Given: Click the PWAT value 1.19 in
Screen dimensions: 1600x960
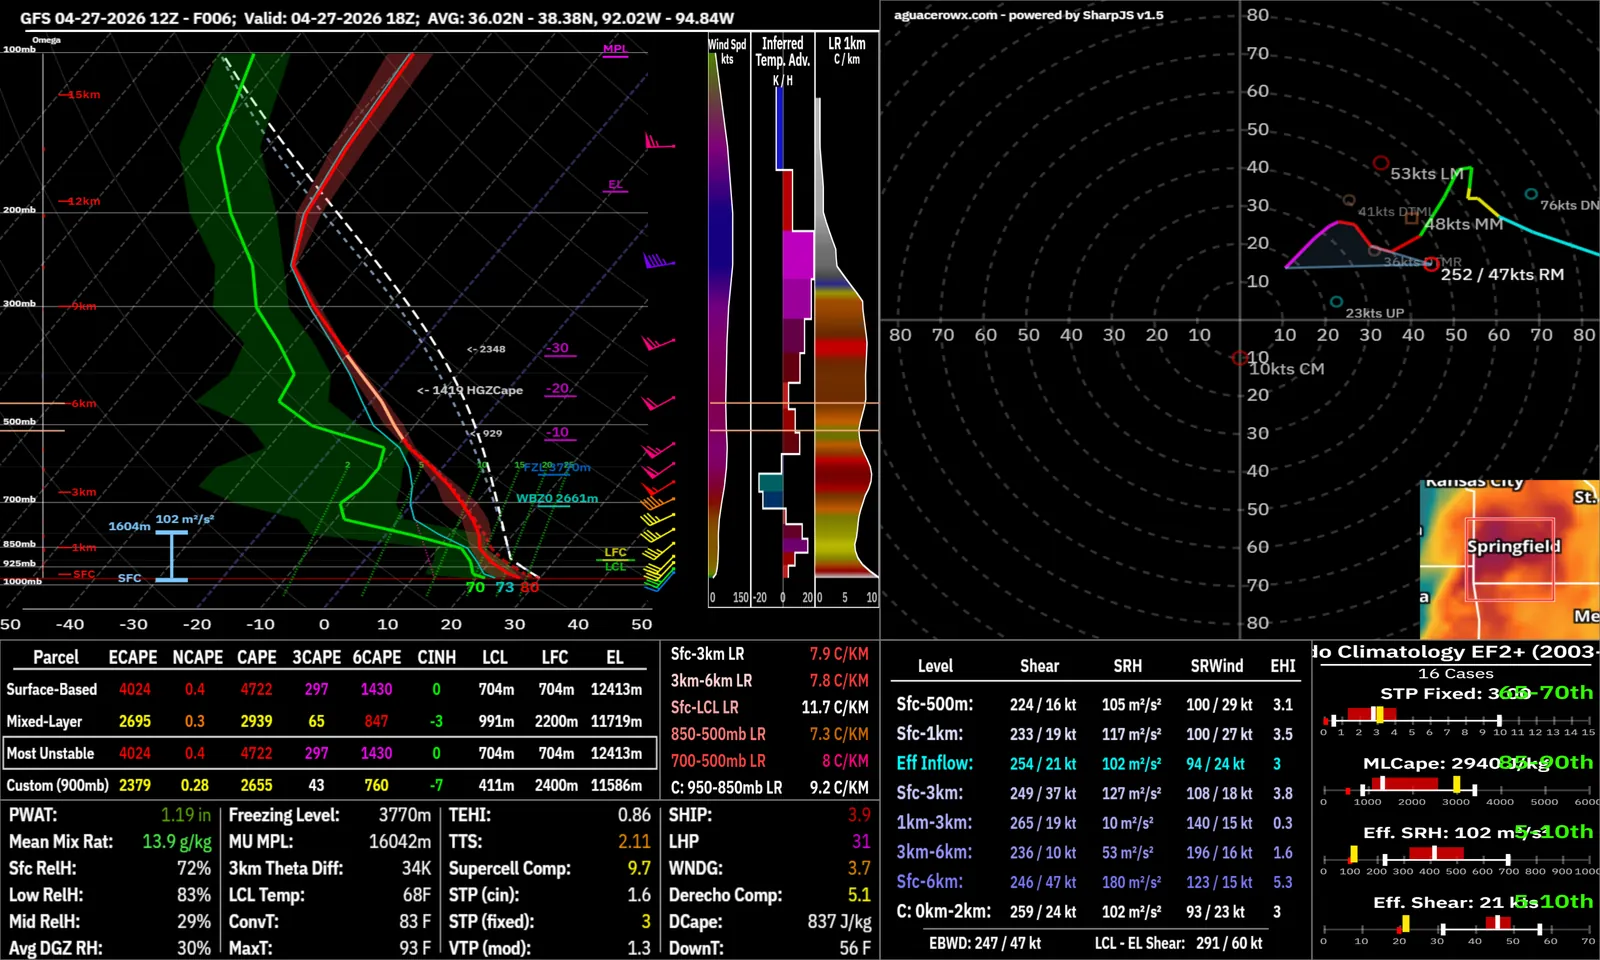Looking at the screenshot, I should 186,815.
